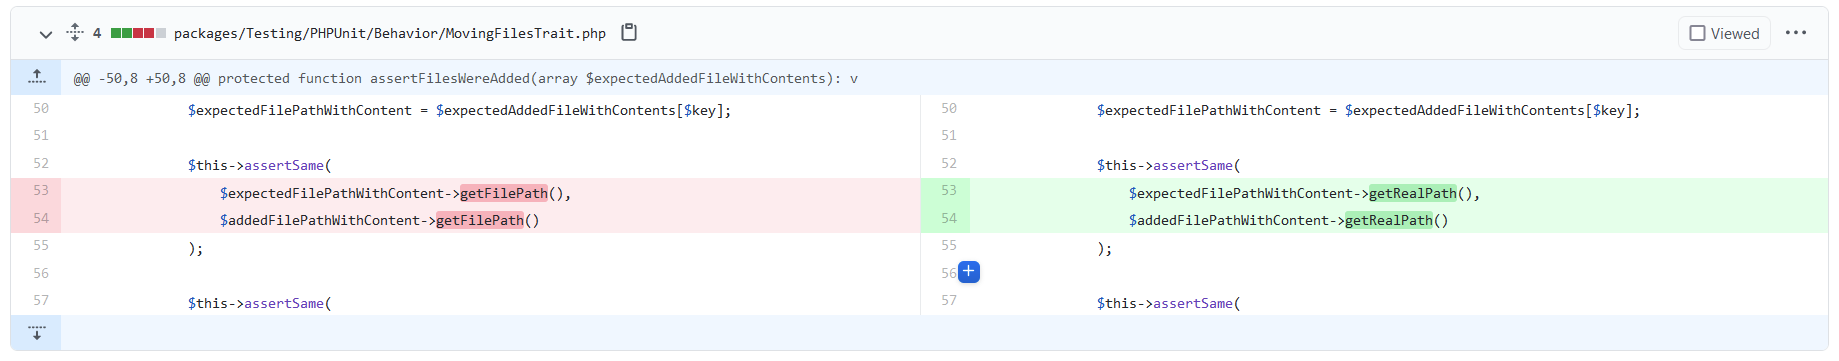This screenshot has height=361, width=1839.
Task: Expand hidden lines above the hunk
Action: click(x=36, y=77)
